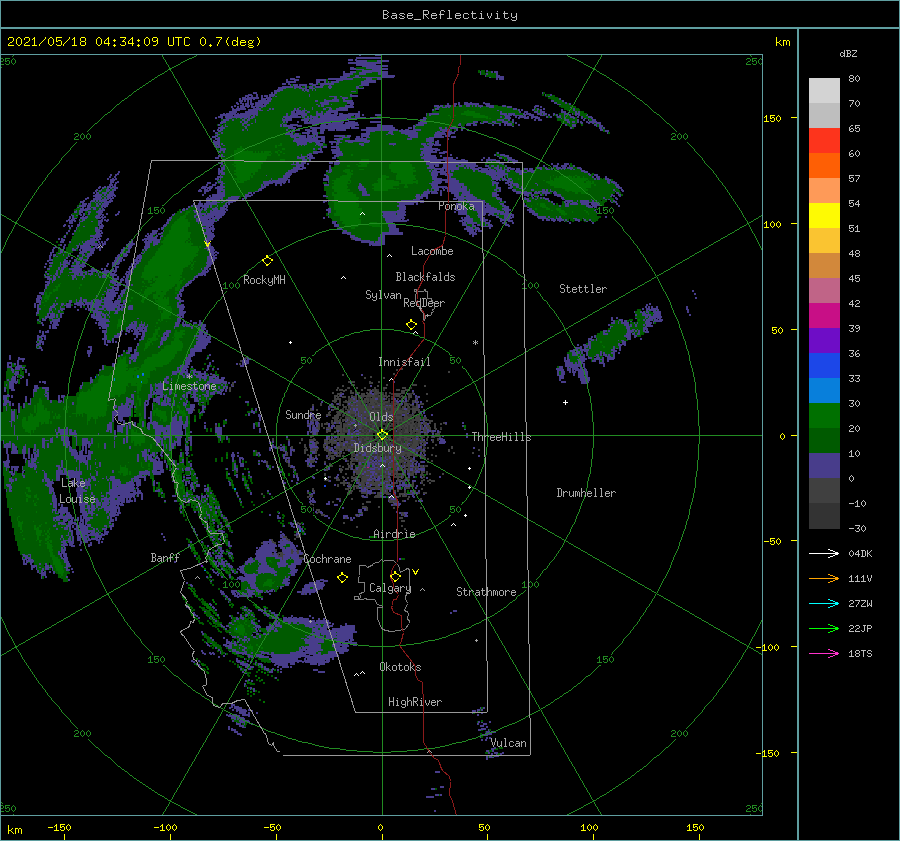Click the Limestone label

189,386
